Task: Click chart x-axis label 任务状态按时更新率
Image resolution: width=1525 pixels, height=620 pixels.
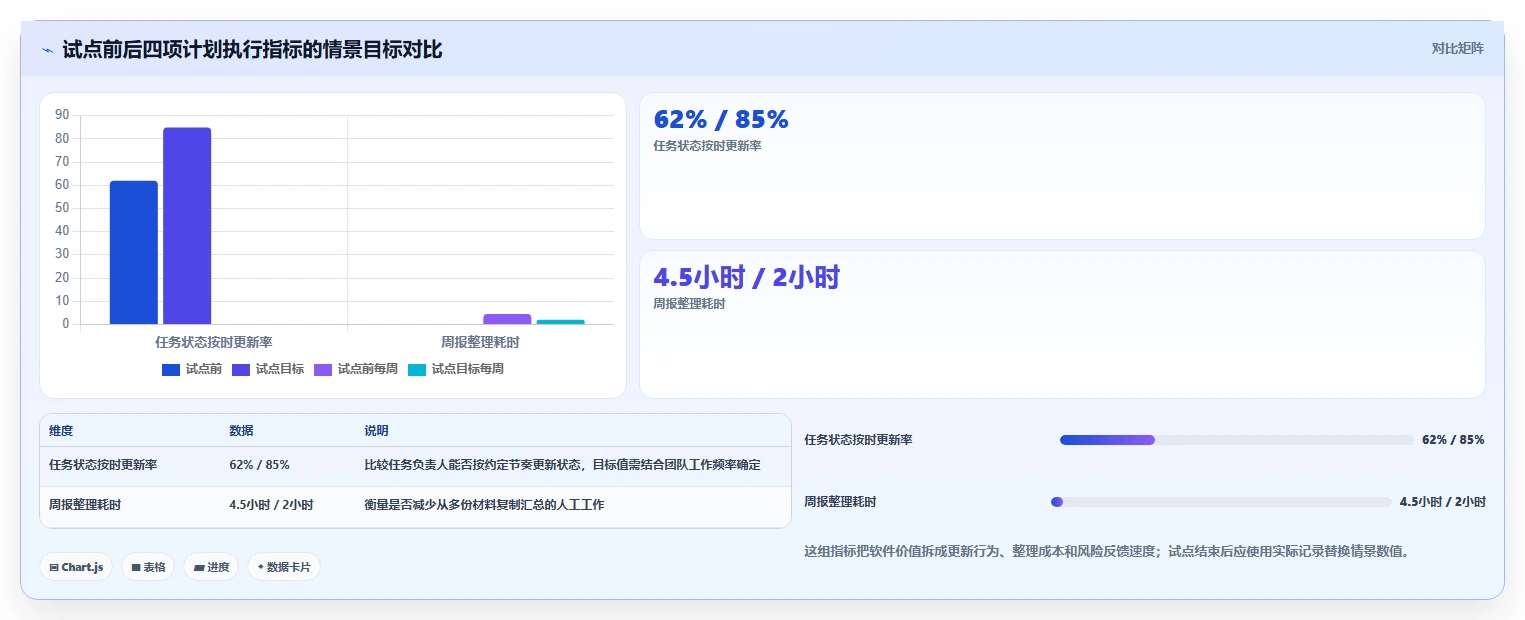Action: pos(214,342)
